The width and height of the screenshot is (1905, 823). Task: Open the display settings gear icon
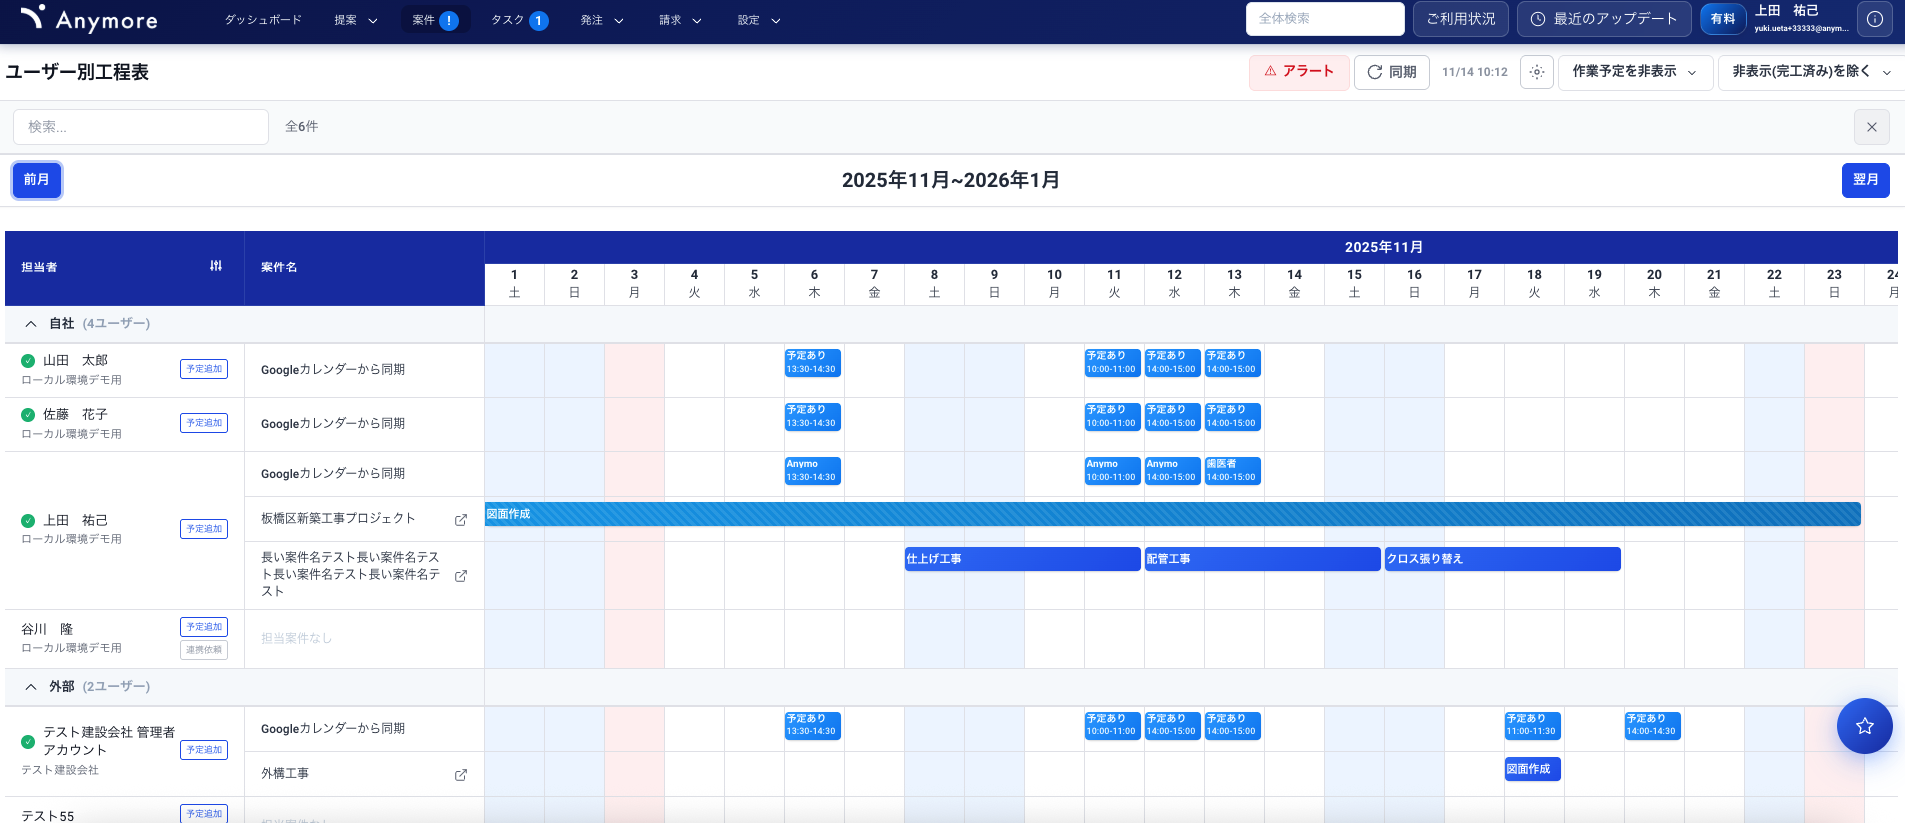1536,72
